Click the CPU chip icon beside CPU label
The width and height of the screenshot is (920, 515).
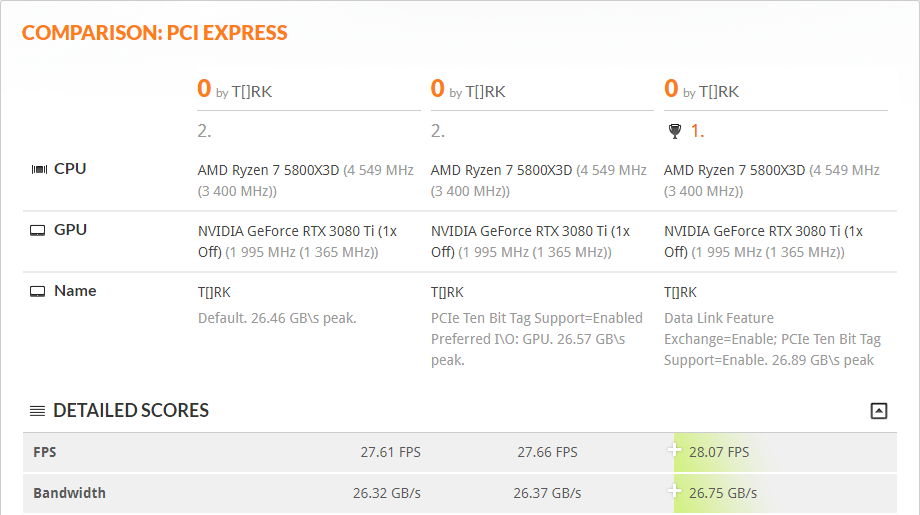38,169
